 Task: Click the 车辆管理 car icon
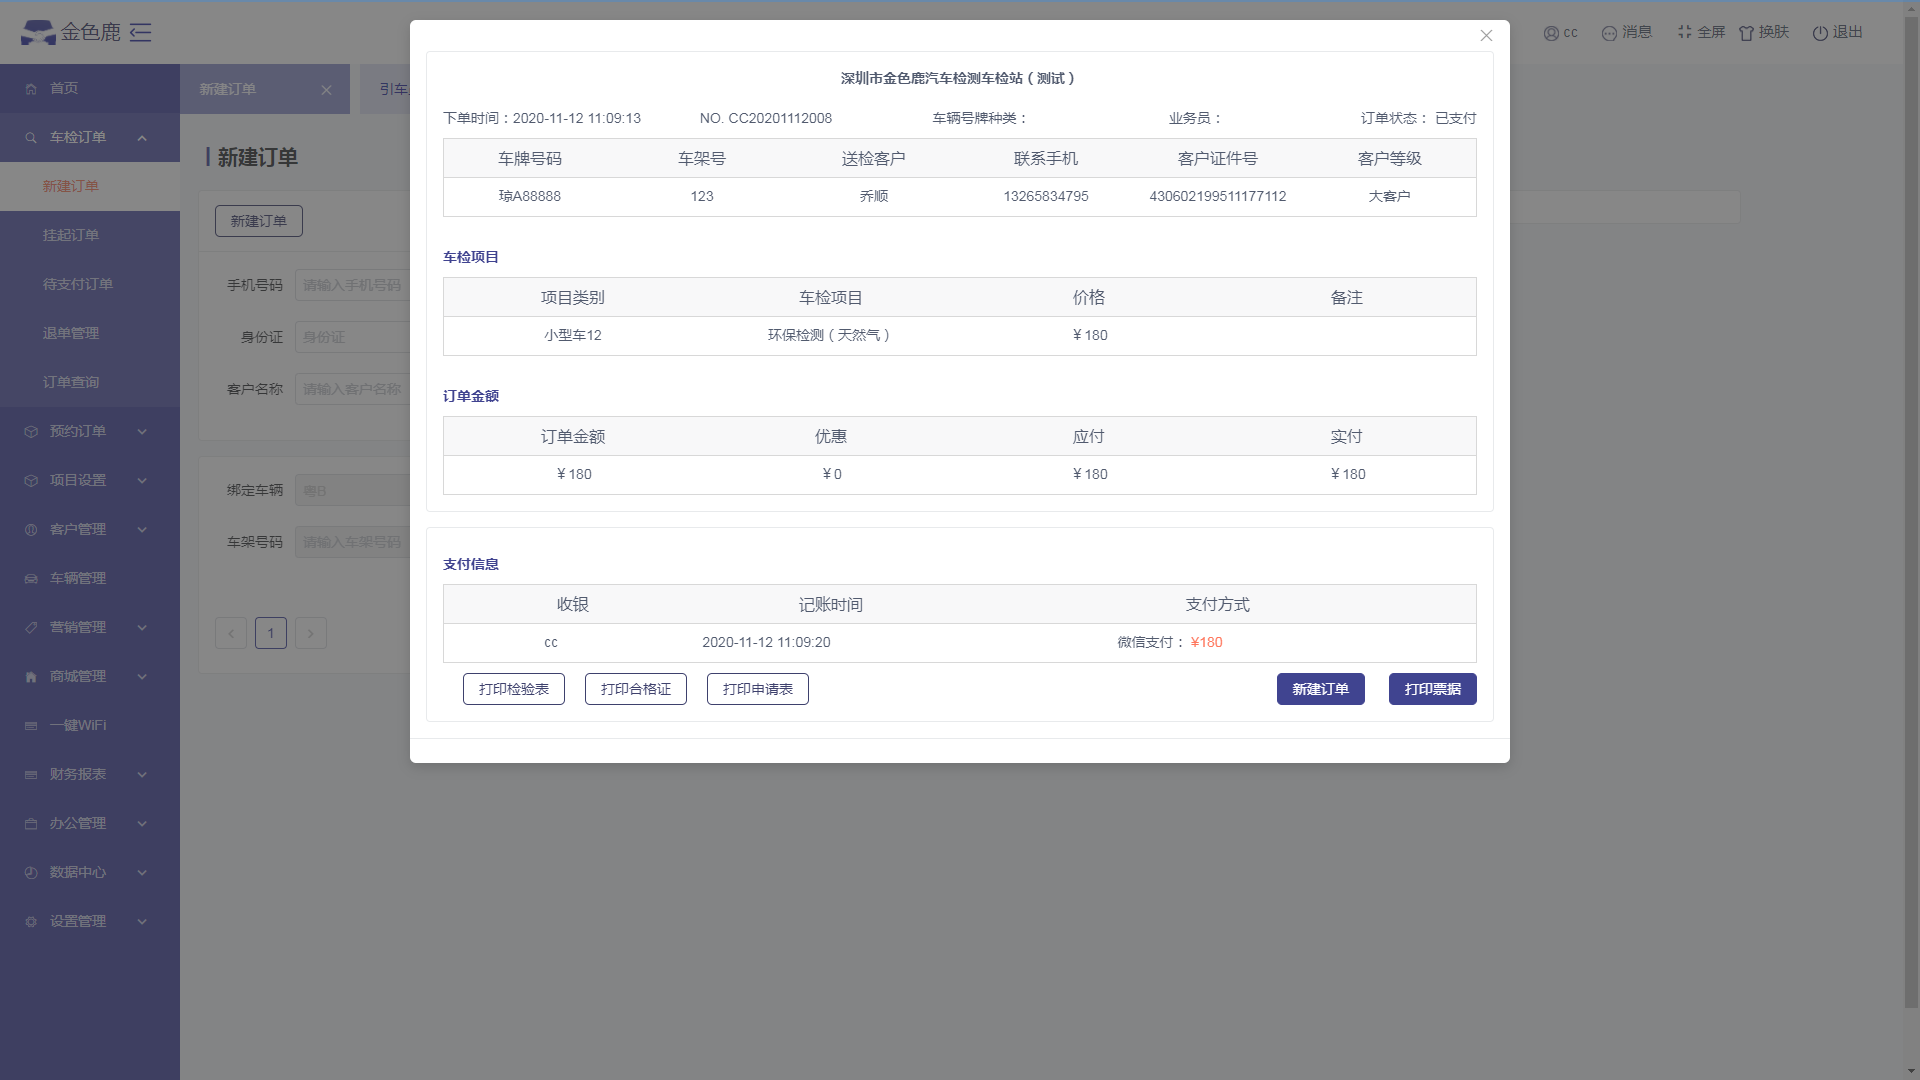pyautogui.click(x=31, y=579)
